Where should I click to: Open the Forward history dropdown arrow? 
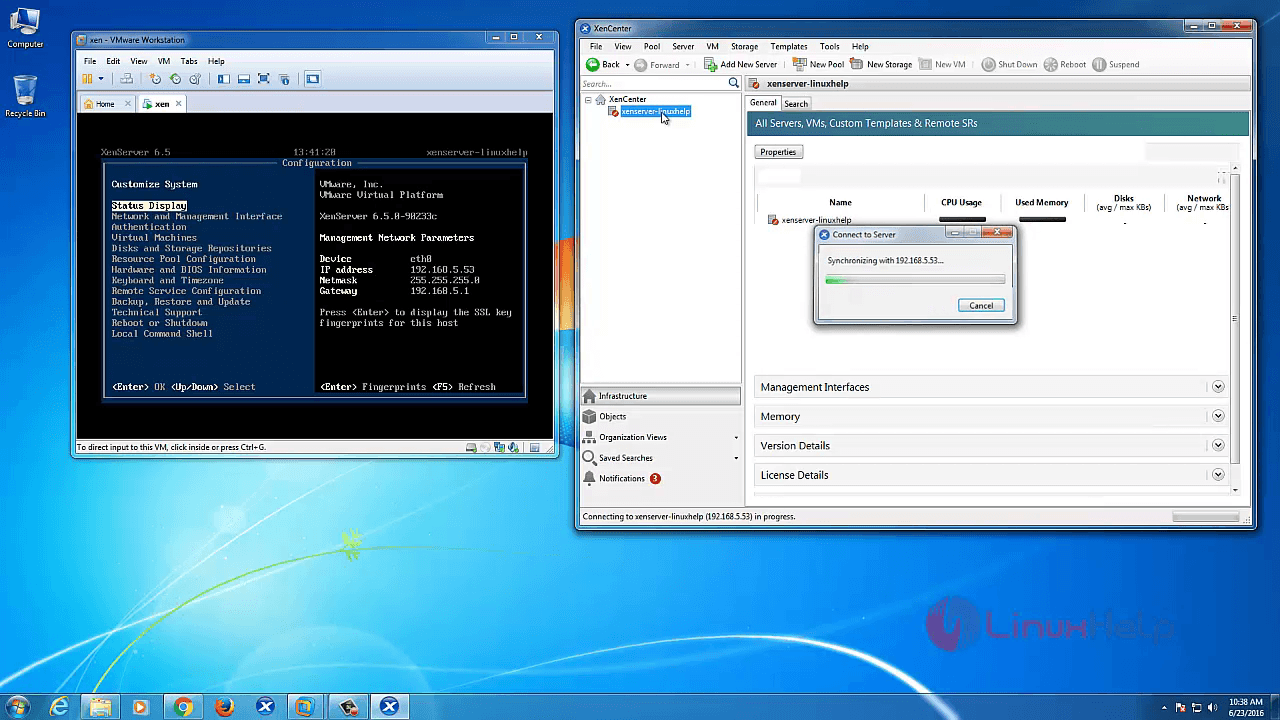point(689,65)
